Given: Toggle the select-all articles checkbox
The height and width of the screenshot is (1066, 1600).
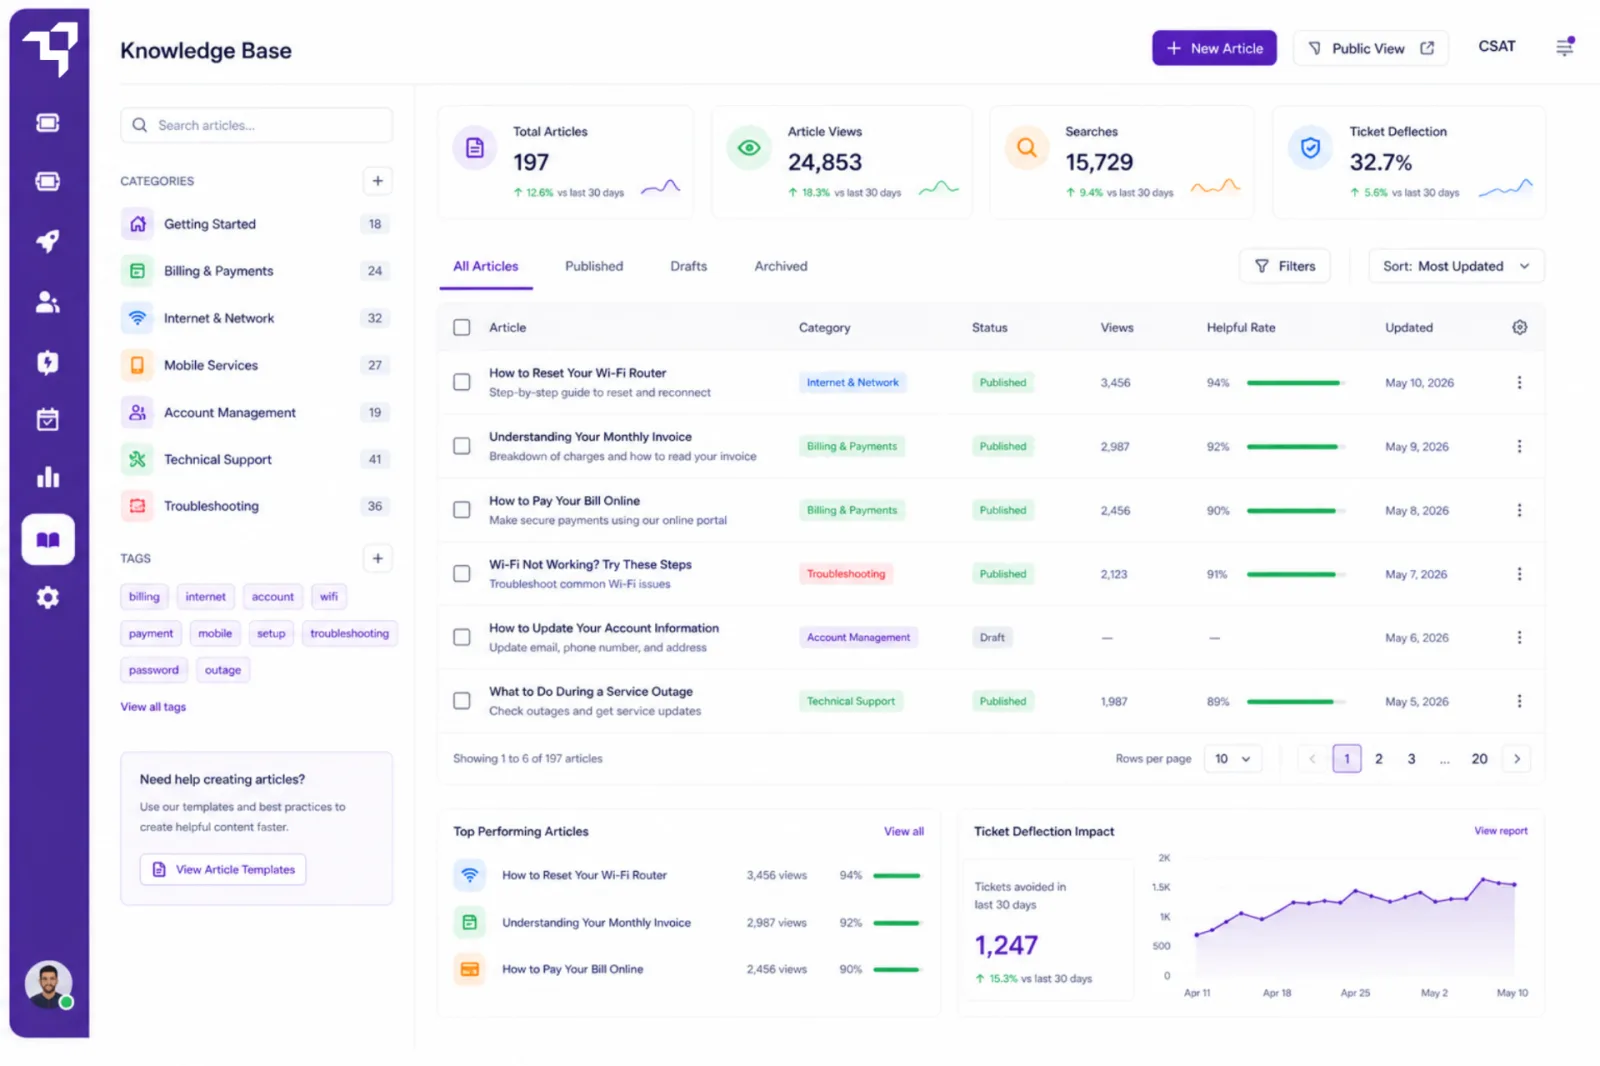Looking at the screenshot, I should [462, 327].
